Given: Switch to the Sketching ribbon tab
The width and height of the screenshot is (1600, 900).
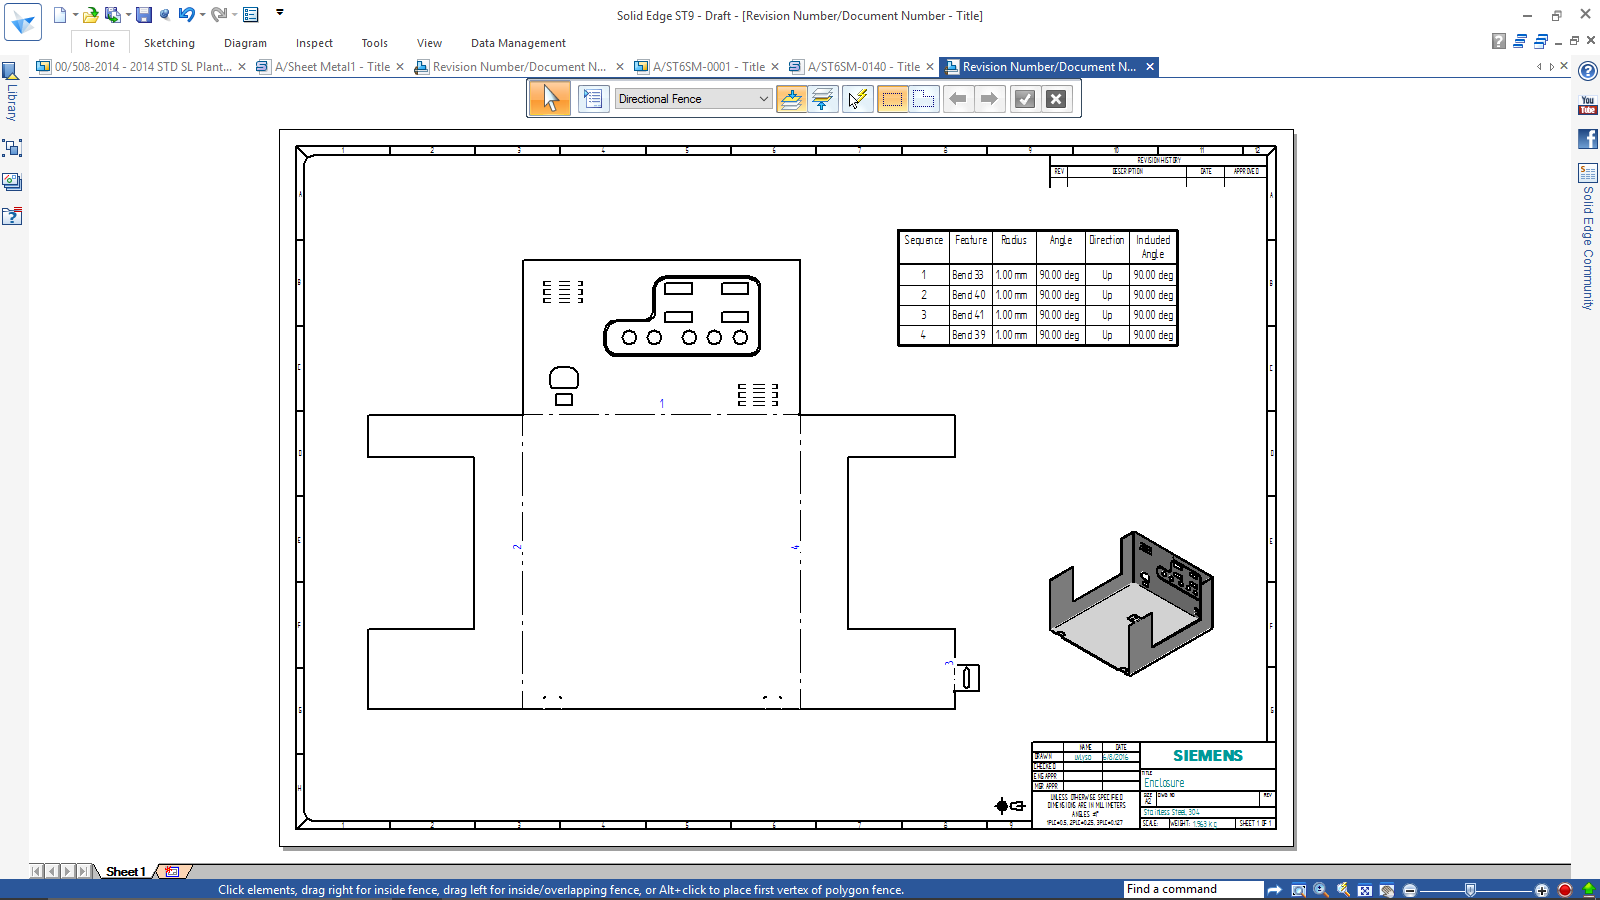Looking at the screenshot, I should tap(169, 43).
